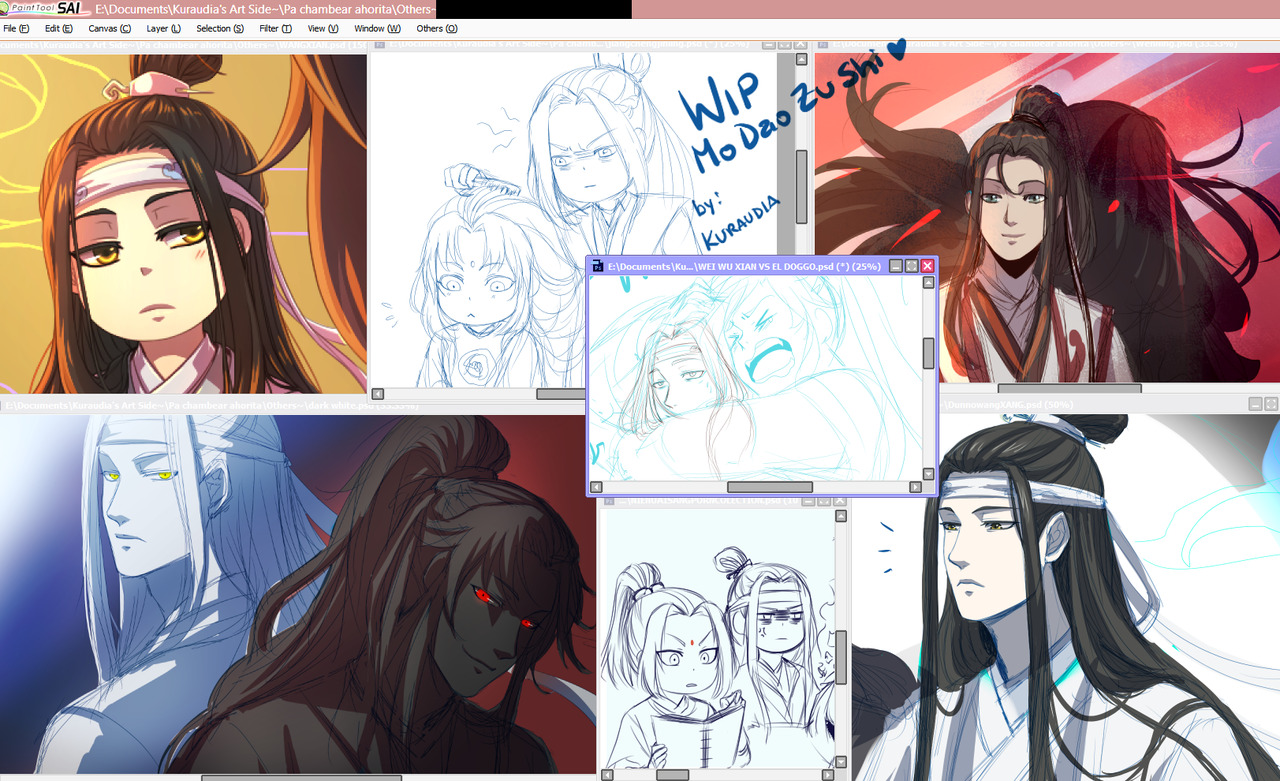Screen dimensions: 1280x781
Task: Click up arrow in the blue sketch window scrollbar
Action: tap(802, 59)
